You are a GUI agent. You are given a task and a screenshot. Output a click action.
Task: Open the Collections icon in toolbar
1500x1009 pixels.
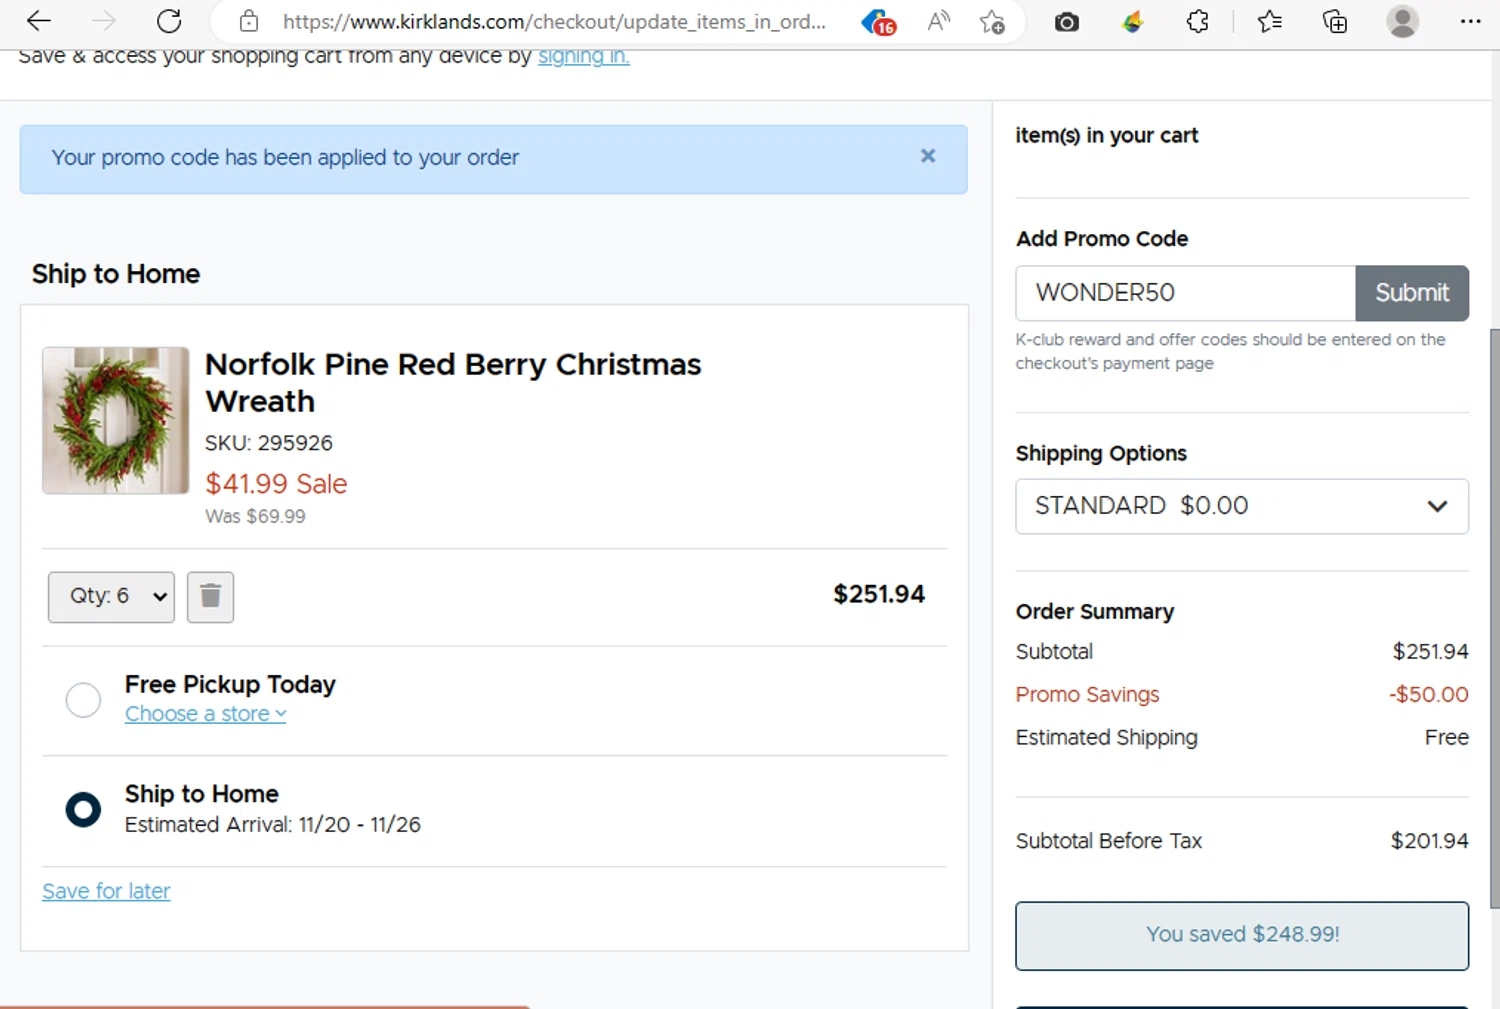coord(1334,21)
